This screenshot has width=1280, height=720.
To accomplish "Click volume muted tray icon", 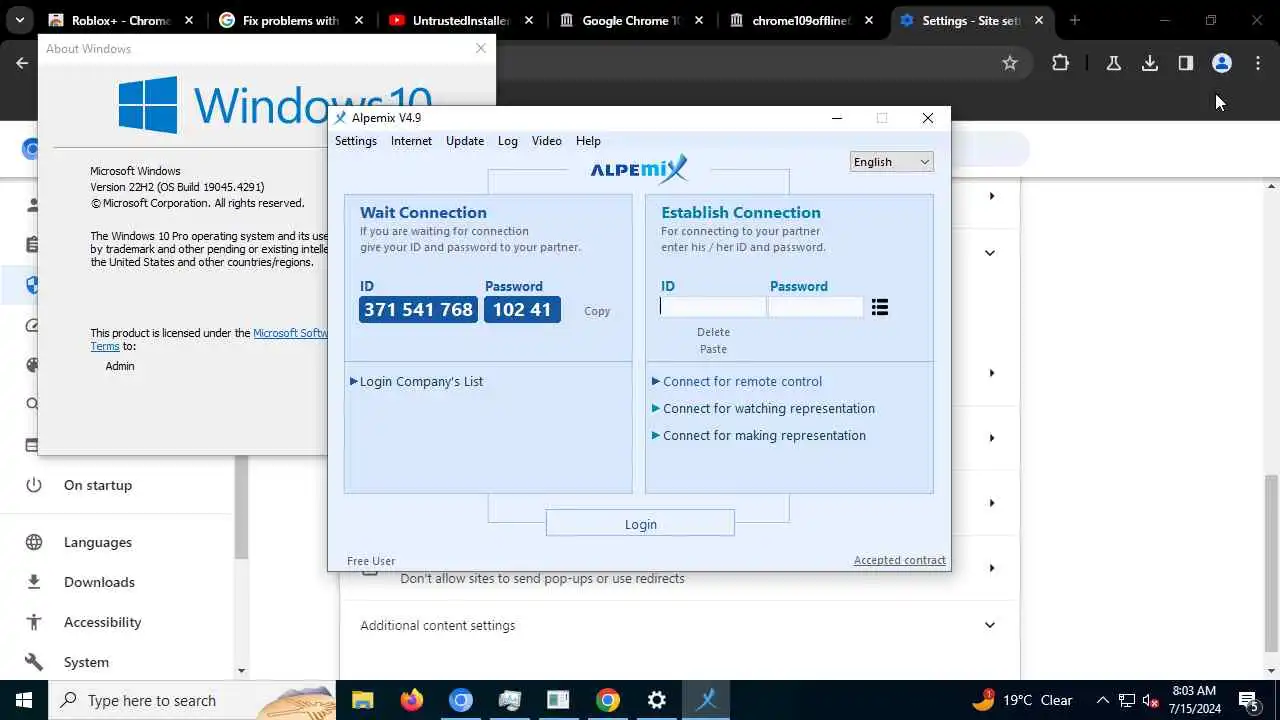I will [1151, 700].
